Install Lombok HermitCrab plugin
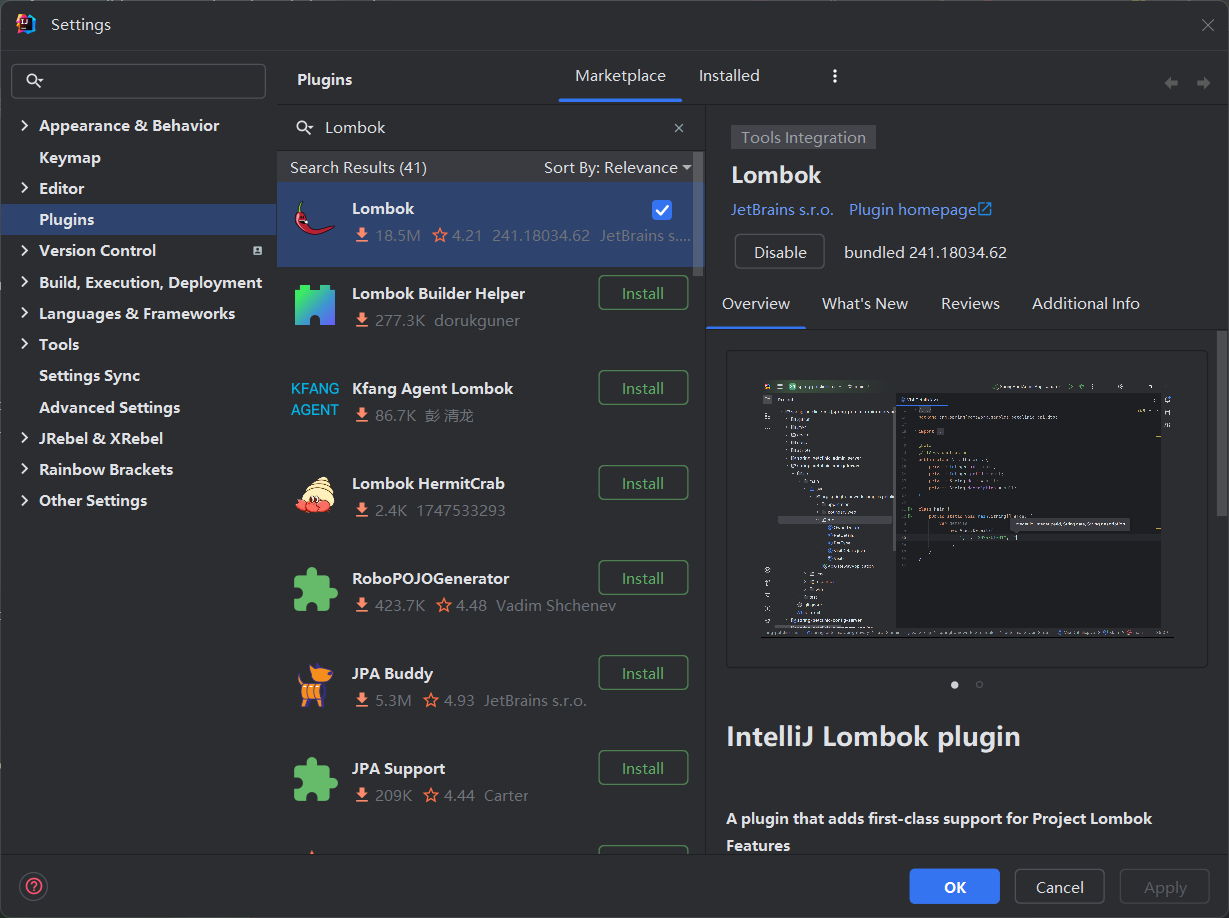 643,483
